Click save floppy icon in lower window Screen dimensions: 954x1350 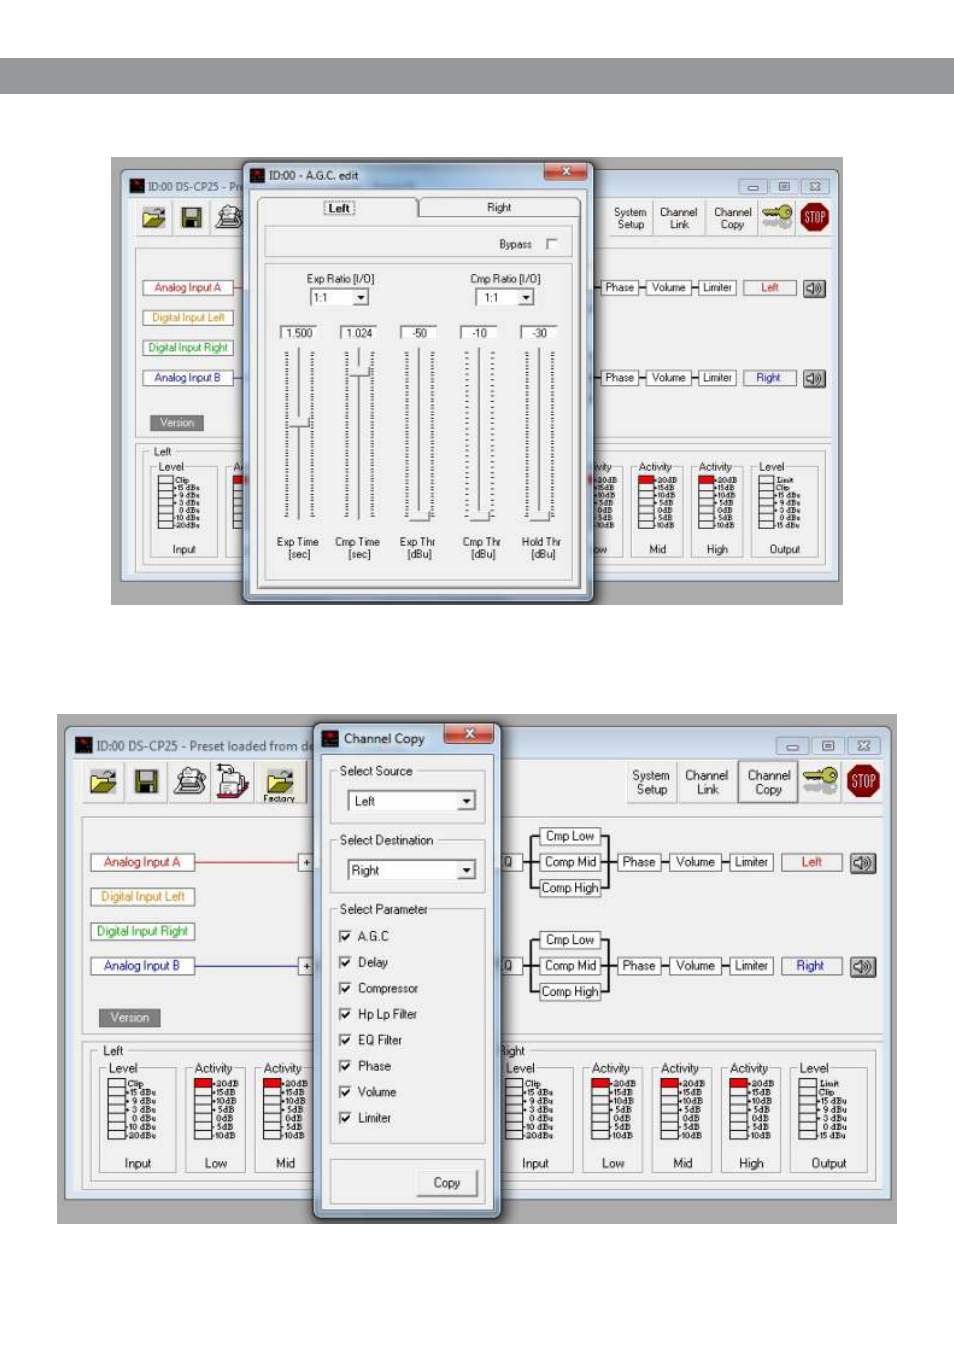pyautogui.click(x=146, y=782)
